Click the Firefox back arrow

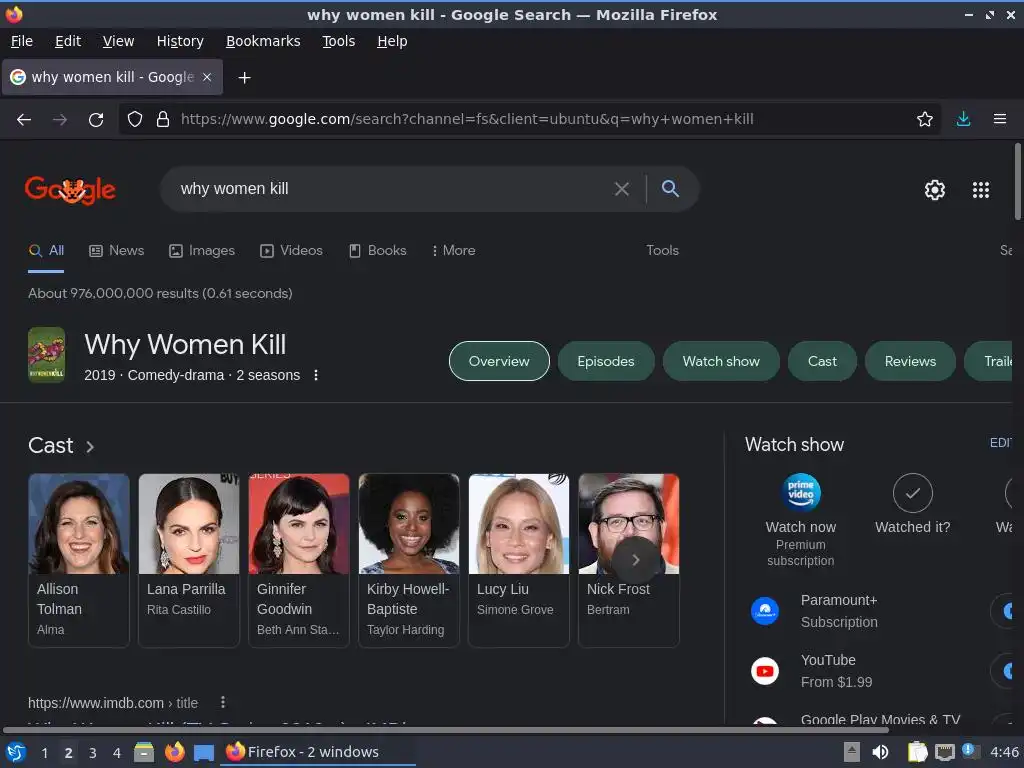(24, 120)
